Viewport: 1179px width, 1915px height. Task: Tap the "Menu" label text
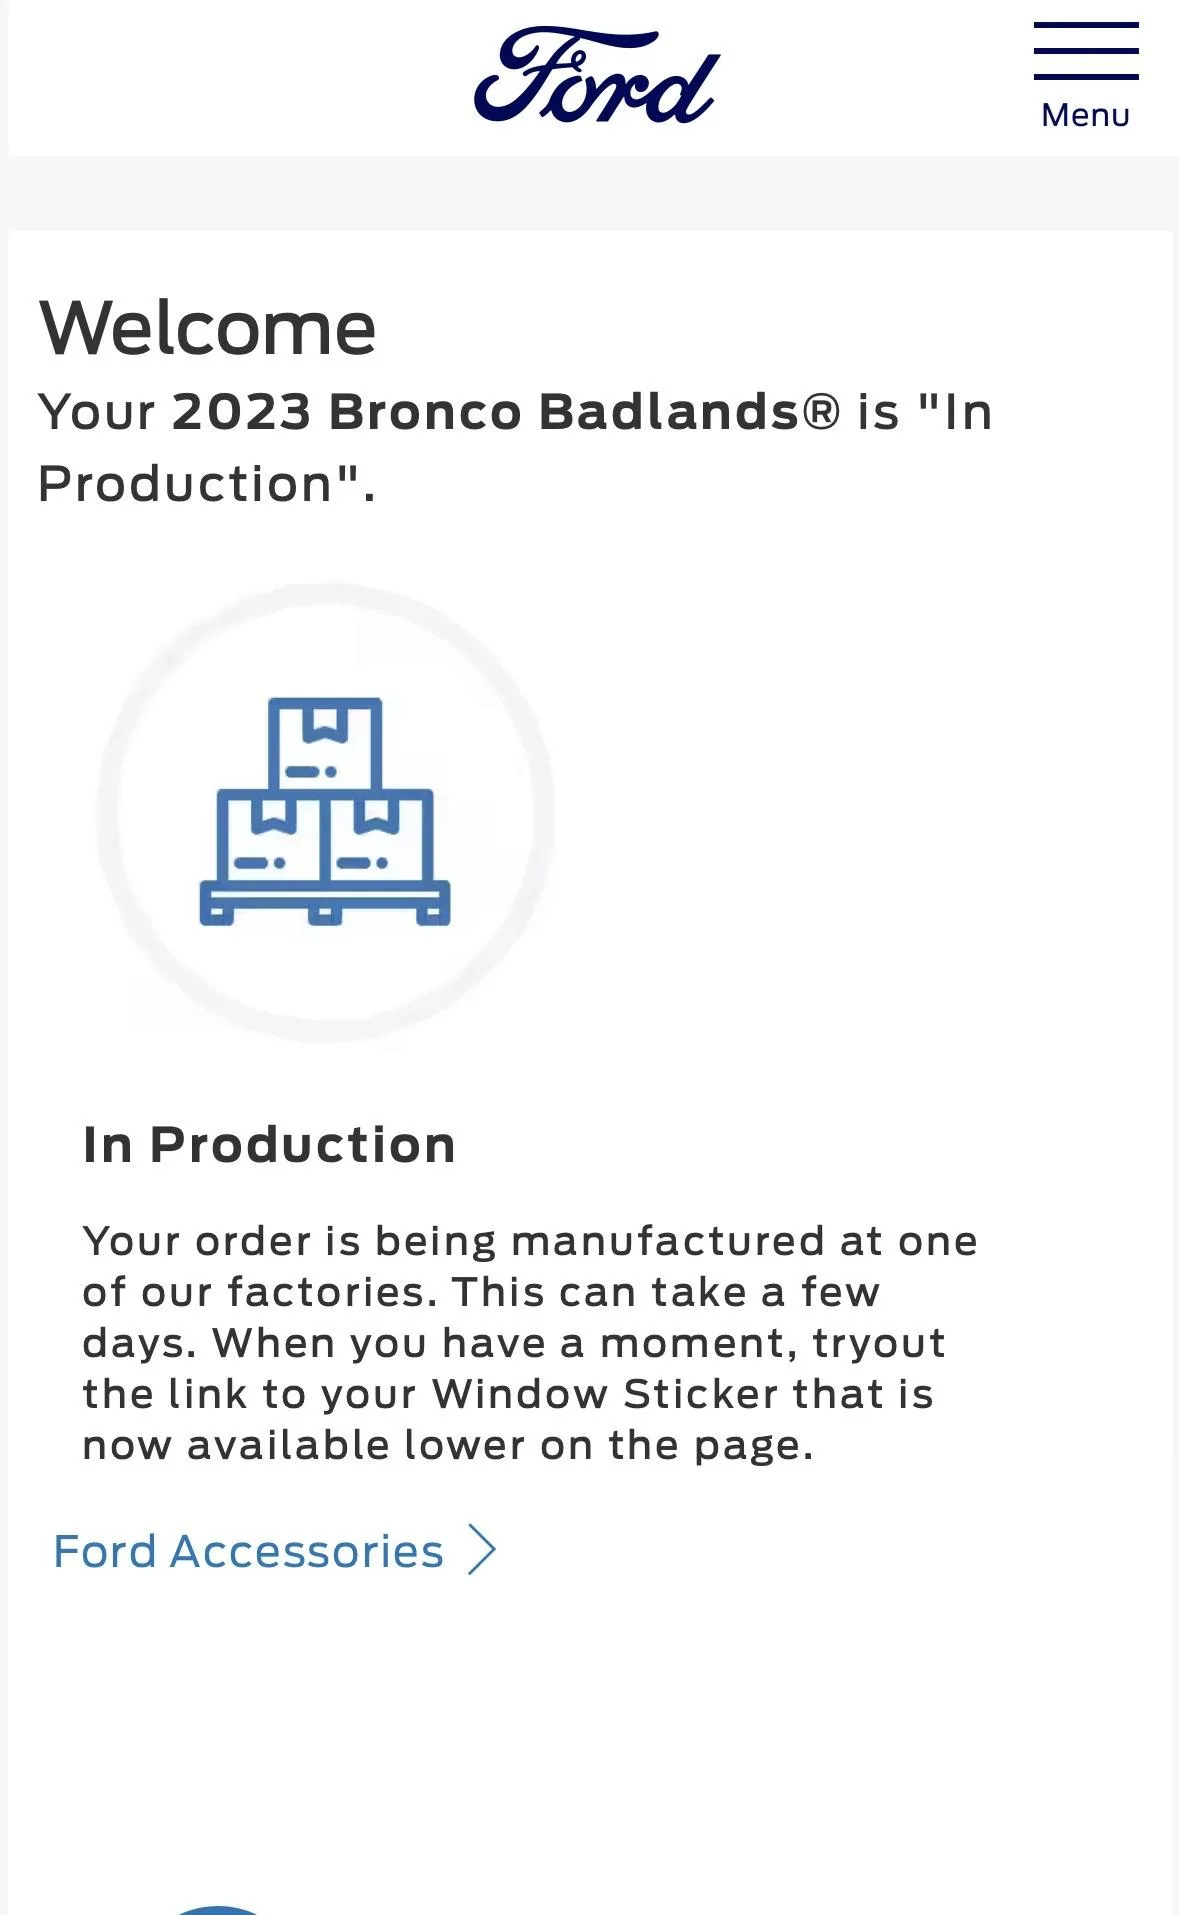coord(1085,115)
